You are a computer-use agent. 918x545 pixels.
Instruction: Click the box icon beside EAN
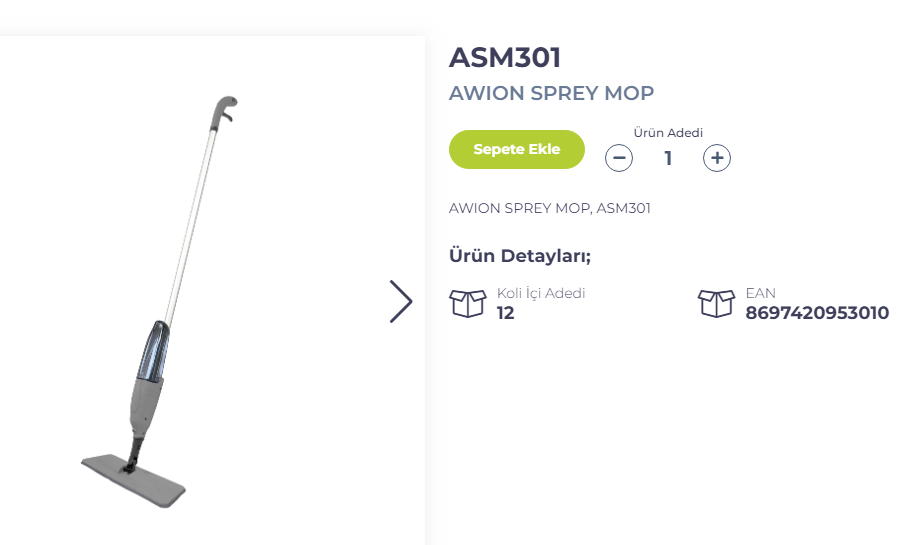(x=716, y=303)
